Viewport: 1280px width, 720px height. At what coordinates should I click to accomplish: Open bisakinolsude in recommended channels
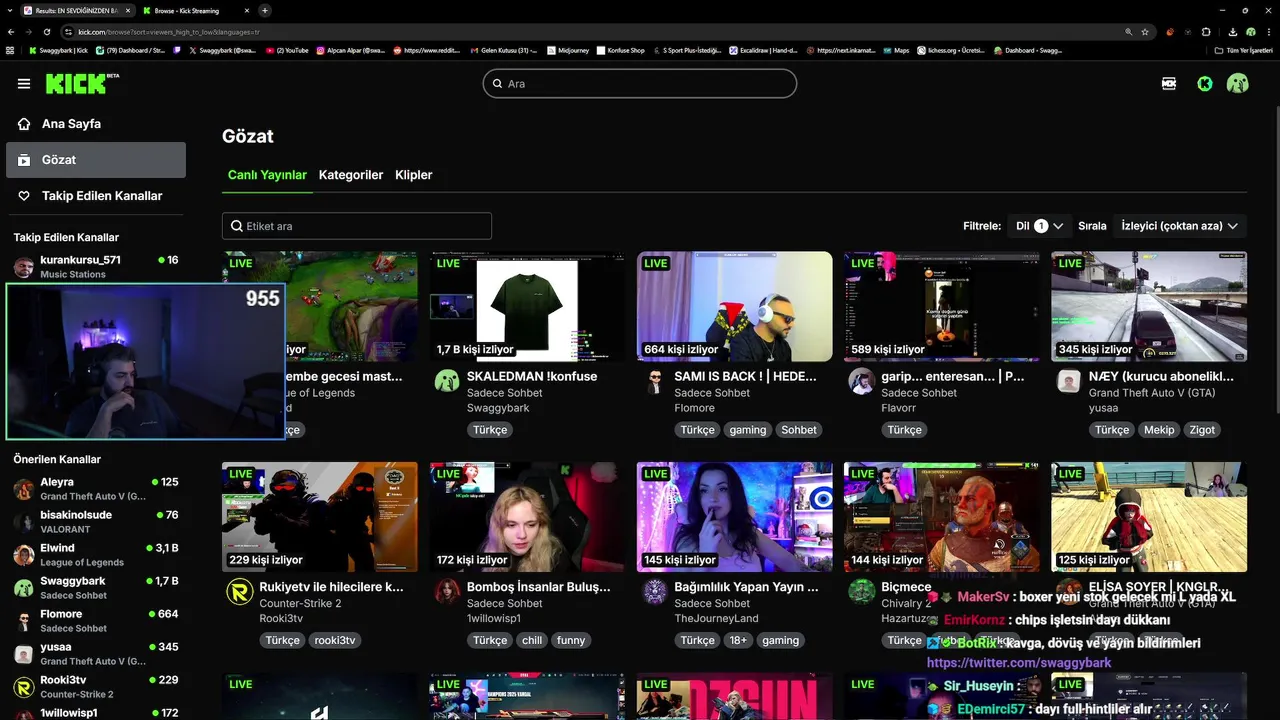point(96,522)
